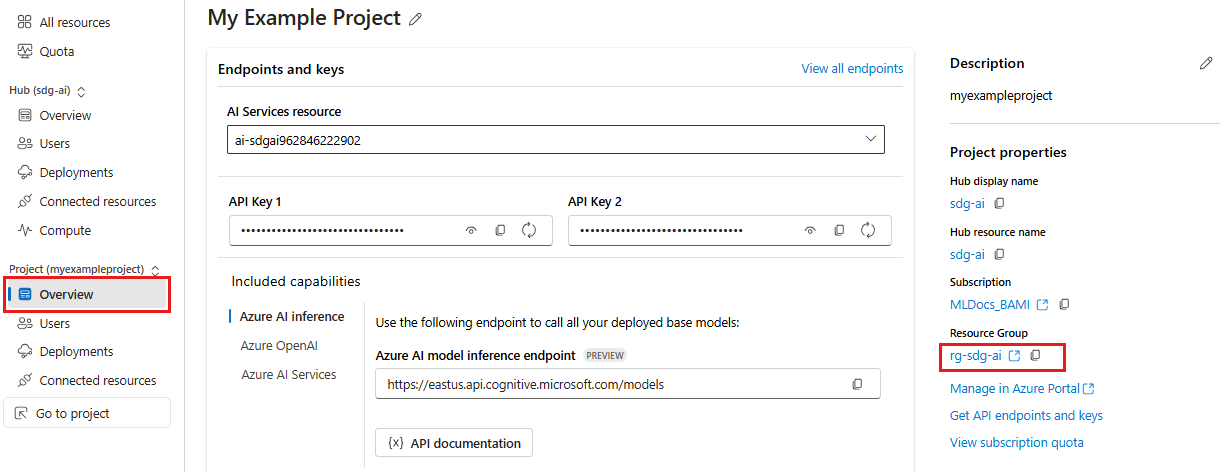Copy the Azure AI inference endpoint URL
Viewport: 1226px width, 472px height.
click(x=857, y=384)
